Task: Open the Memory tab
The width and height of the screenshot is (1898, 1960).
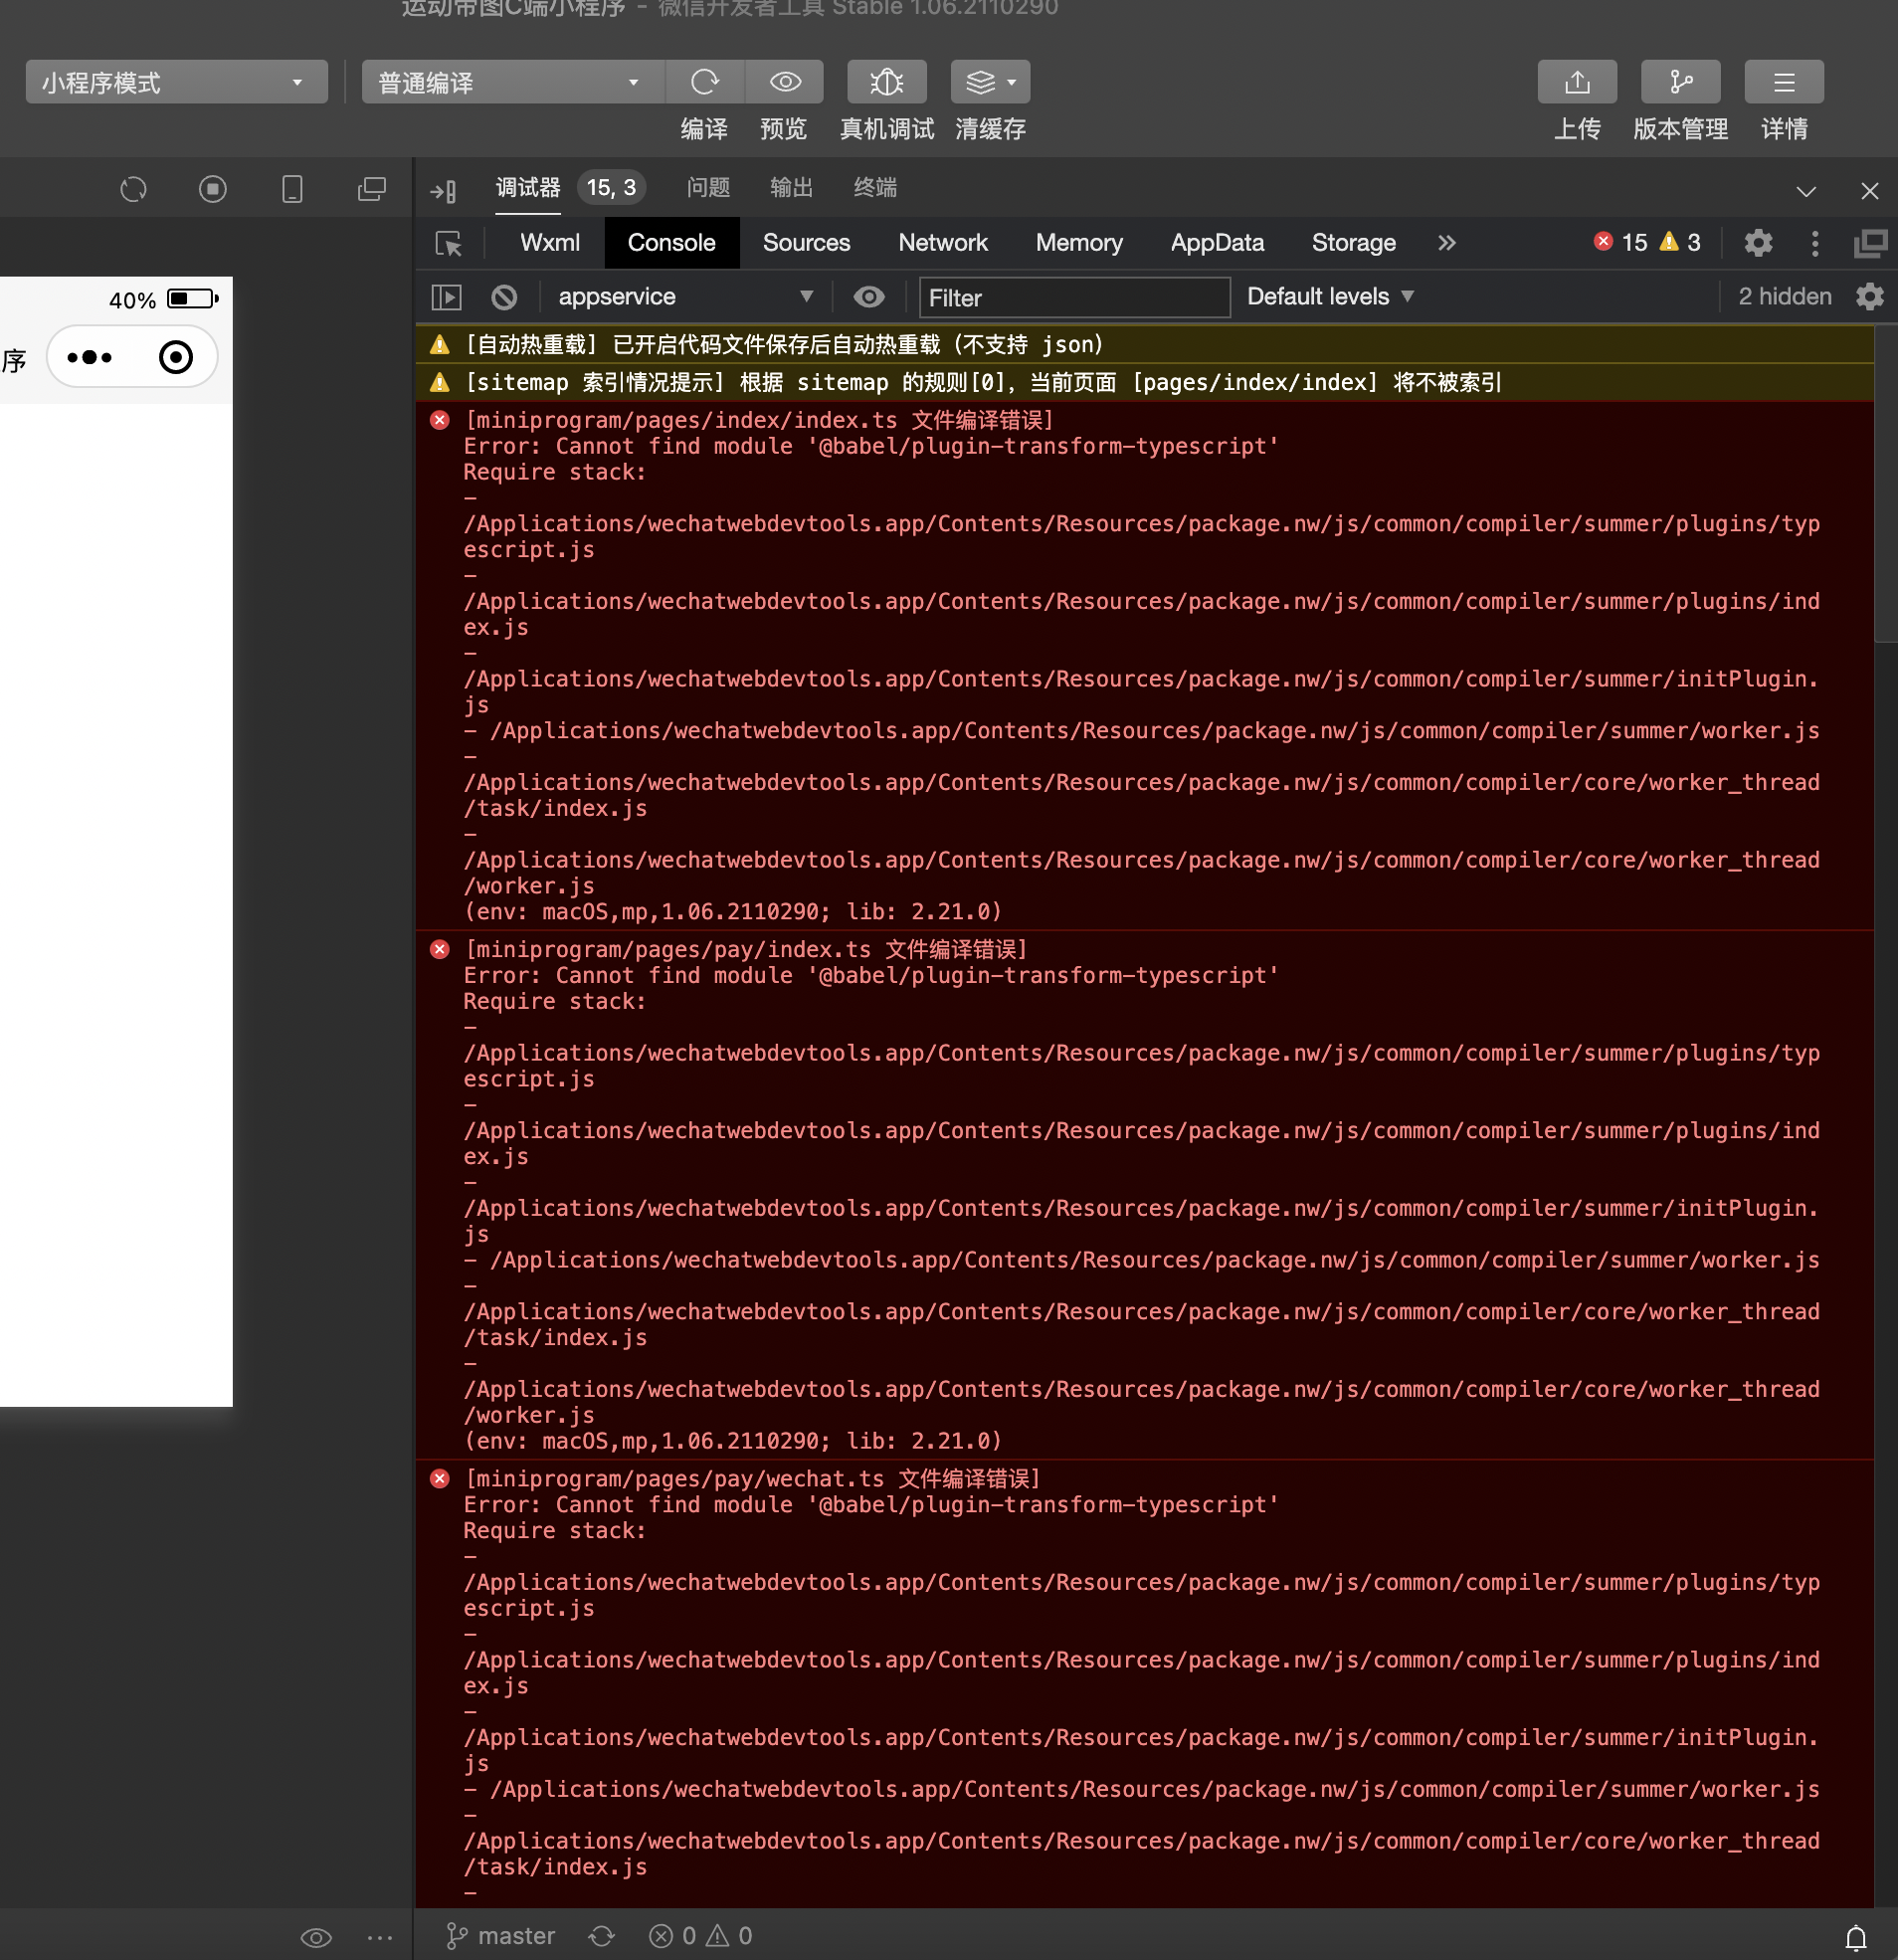Action: click(1079, 243)
